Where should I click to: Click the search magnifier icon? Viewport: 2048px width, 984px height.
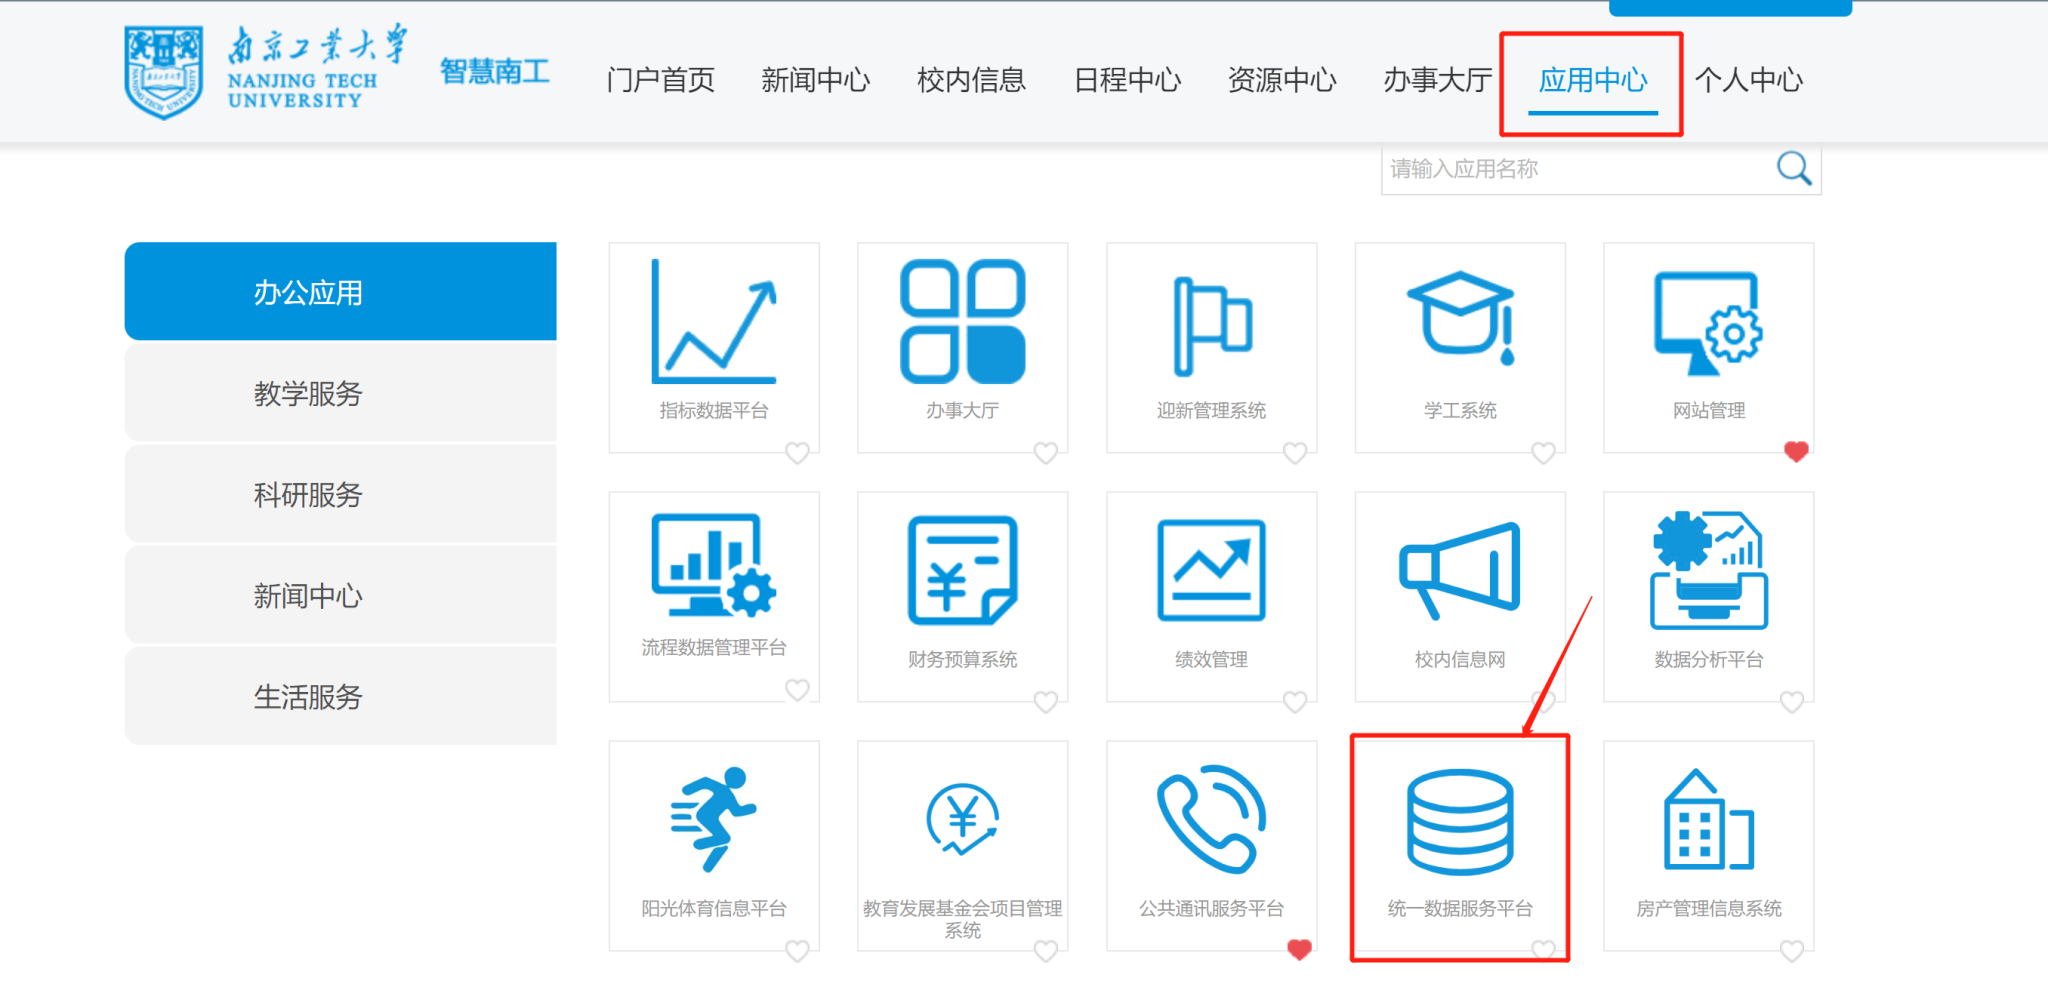coord(1794,168)
